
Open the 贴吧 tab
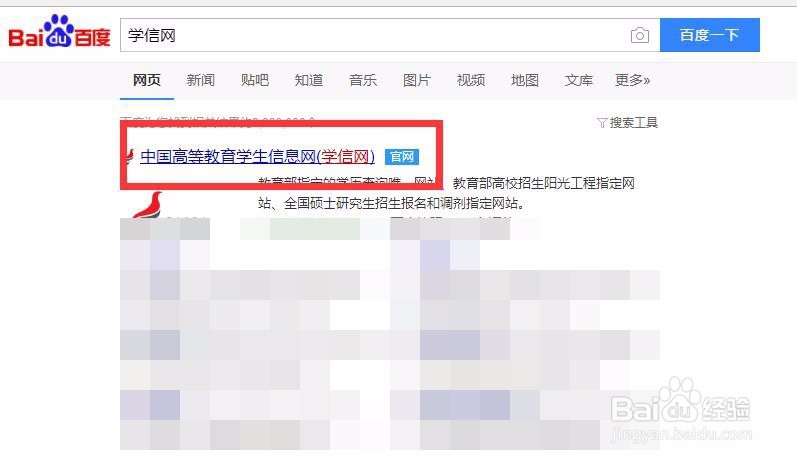(255, 80)
